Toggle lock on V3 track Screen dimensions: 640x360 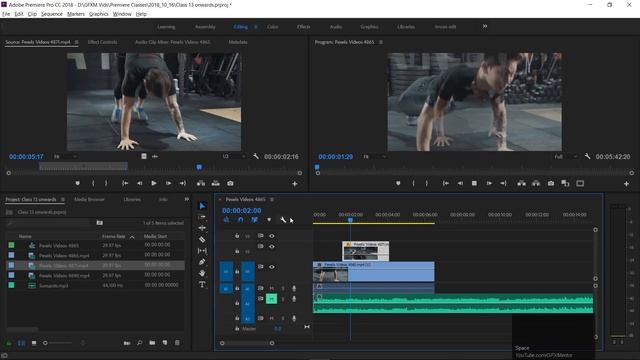point(237,236)
